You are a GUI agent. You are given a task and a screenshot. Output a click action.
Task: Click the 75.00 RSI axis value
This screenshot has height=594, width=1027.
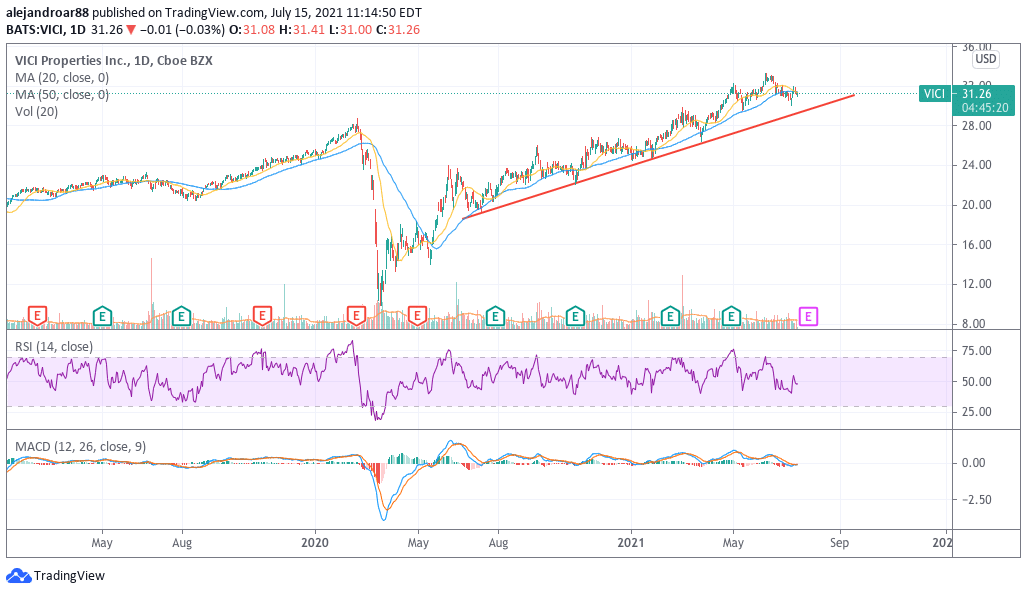click(977, 351)
